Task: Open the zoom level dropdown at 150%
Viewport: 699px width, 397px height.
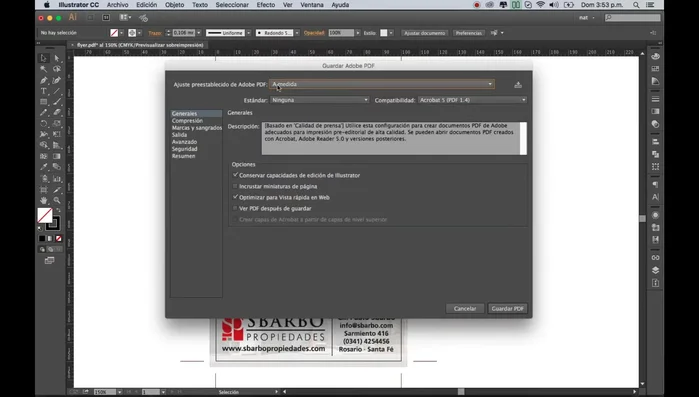Action: coord(119,392)
